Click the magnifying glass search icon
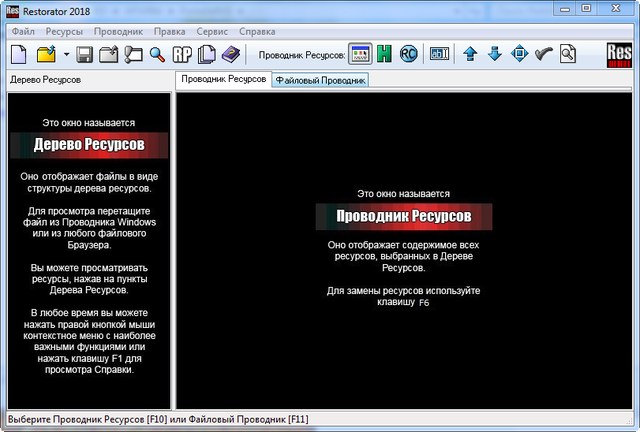 pyautogui.click(x=157, y=54)
